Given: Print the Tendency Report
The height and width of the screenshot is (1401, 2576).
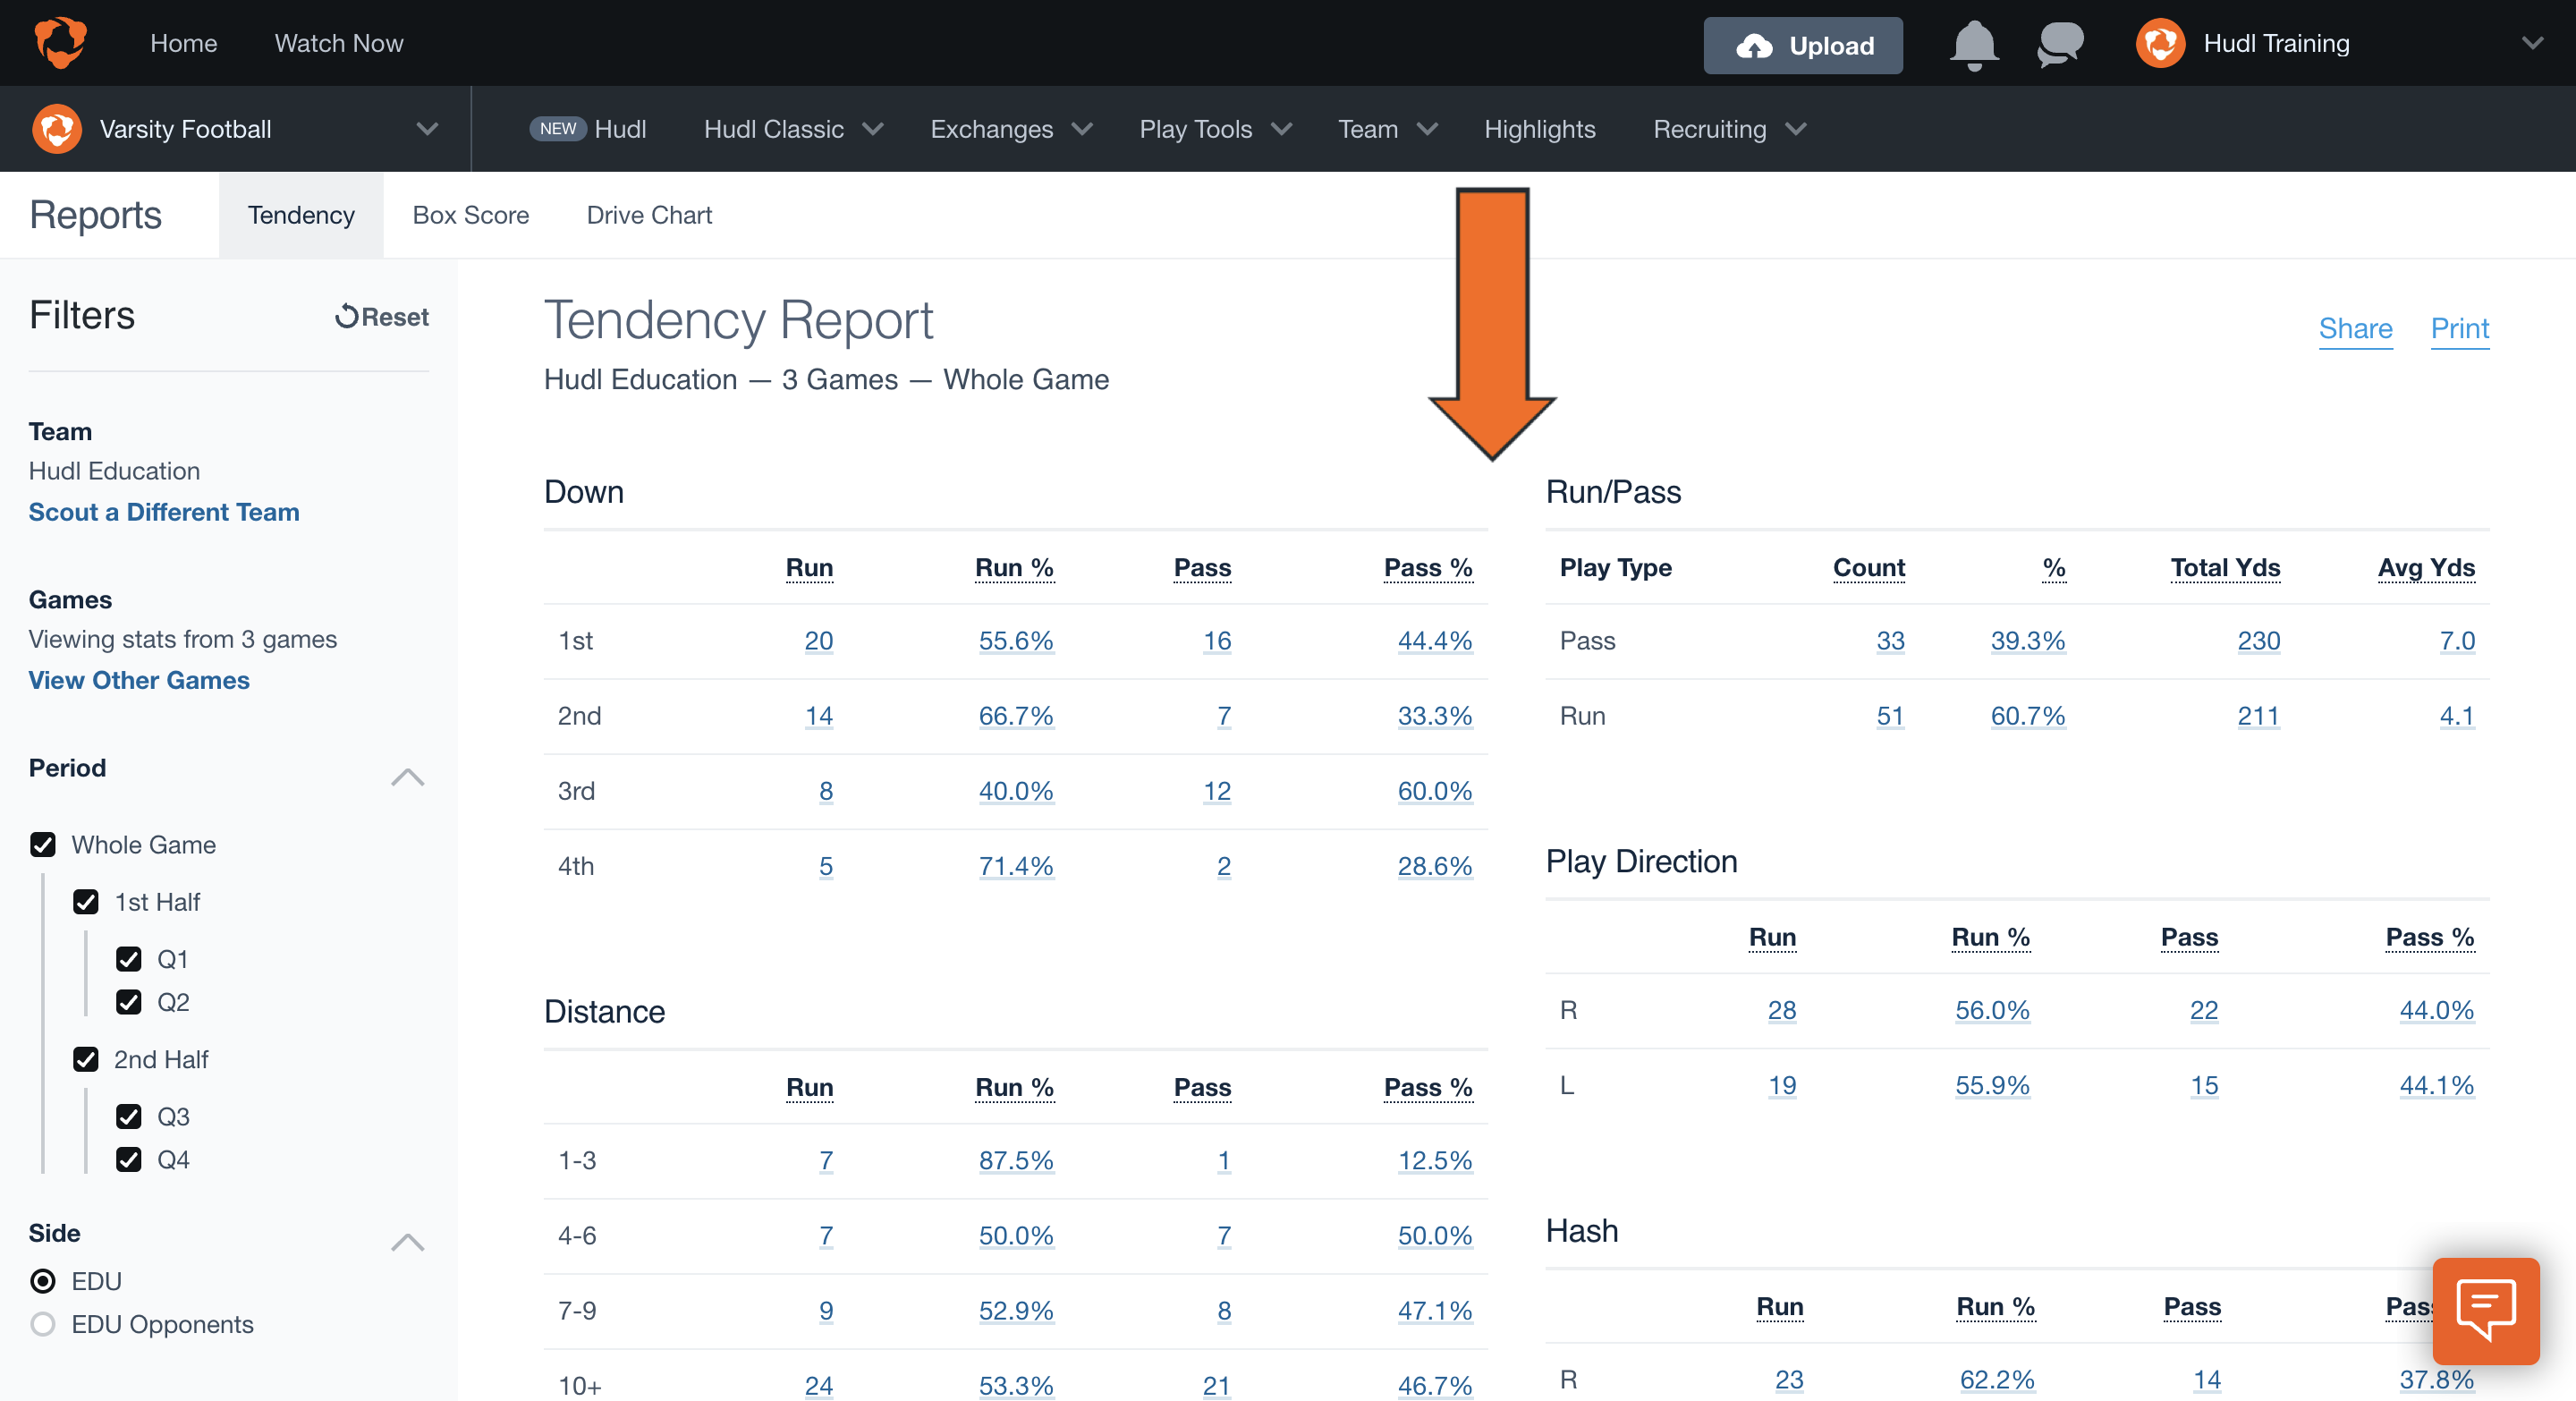Looking at the screenshot, I should point(2459,329).
